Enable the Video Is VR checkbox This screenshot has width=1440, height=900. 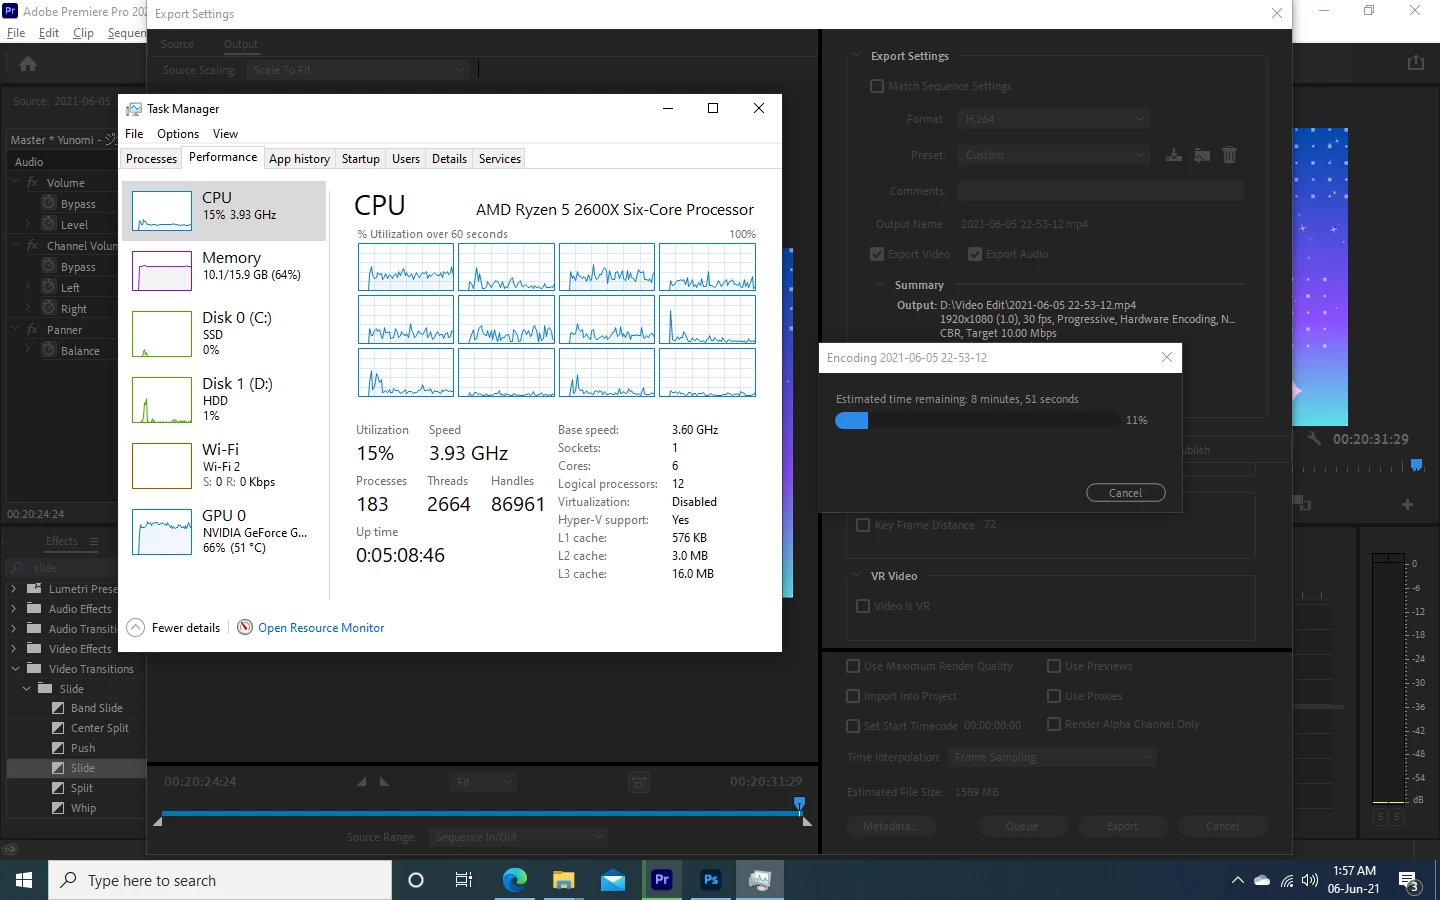click(863, 606)
